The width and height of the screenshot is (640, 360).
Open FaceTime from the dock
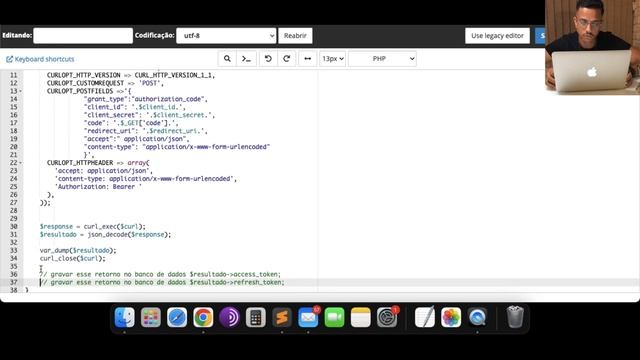334,317
